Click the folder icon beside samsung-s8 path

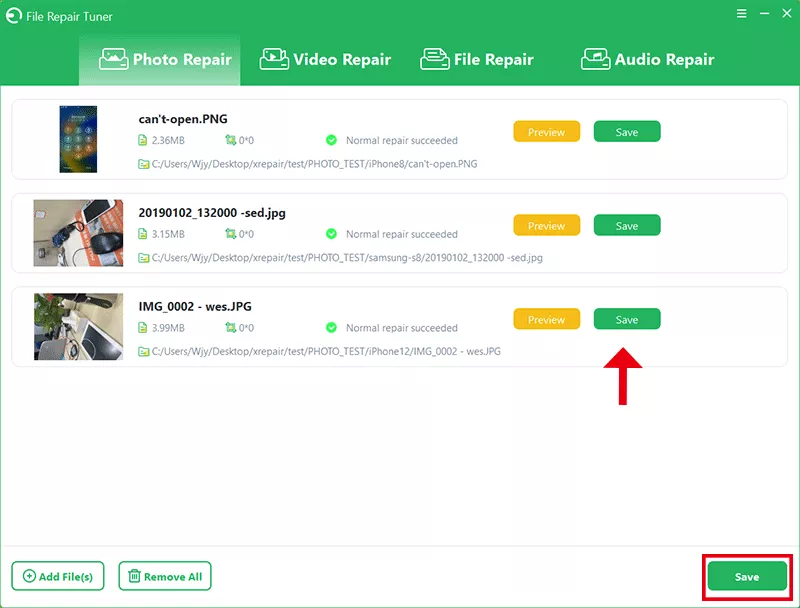click(x=144, y=258)
